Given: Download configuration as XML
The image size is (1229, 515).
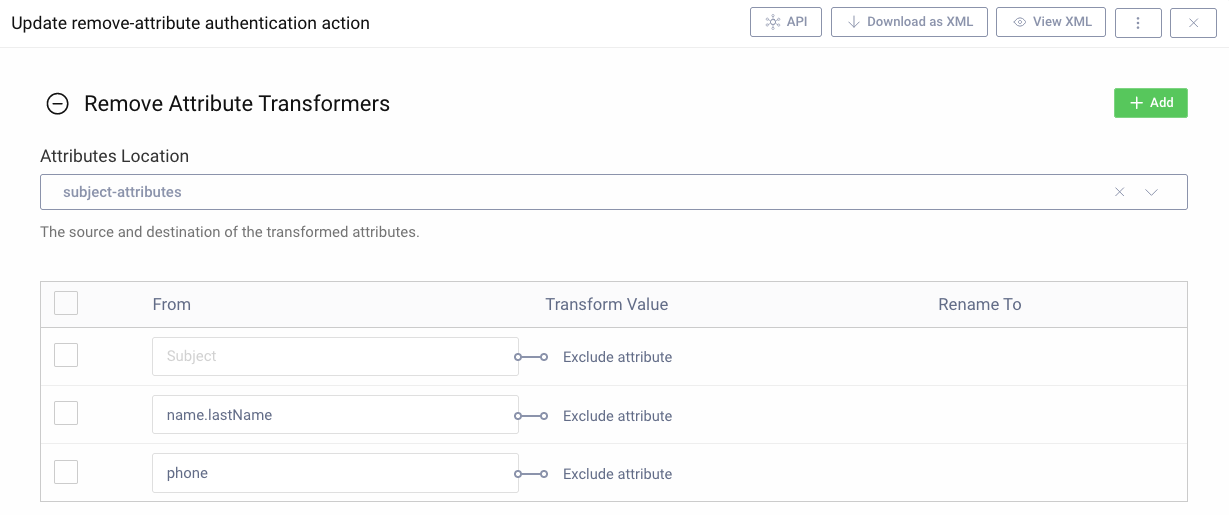Looking at the screenshot, I should tap(909, 22).
